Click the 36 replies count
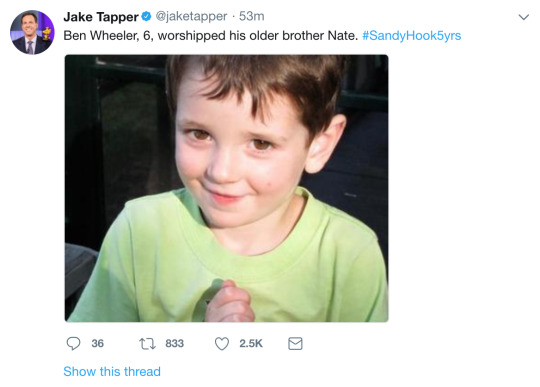 97,343
